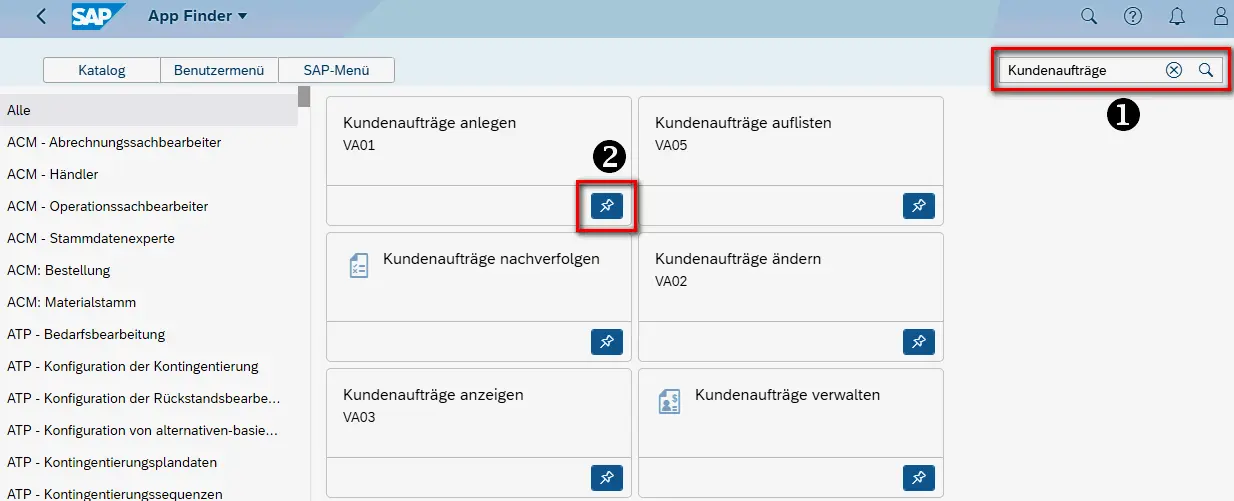Switch to the Benutzermenü tab

click(218, 70)
